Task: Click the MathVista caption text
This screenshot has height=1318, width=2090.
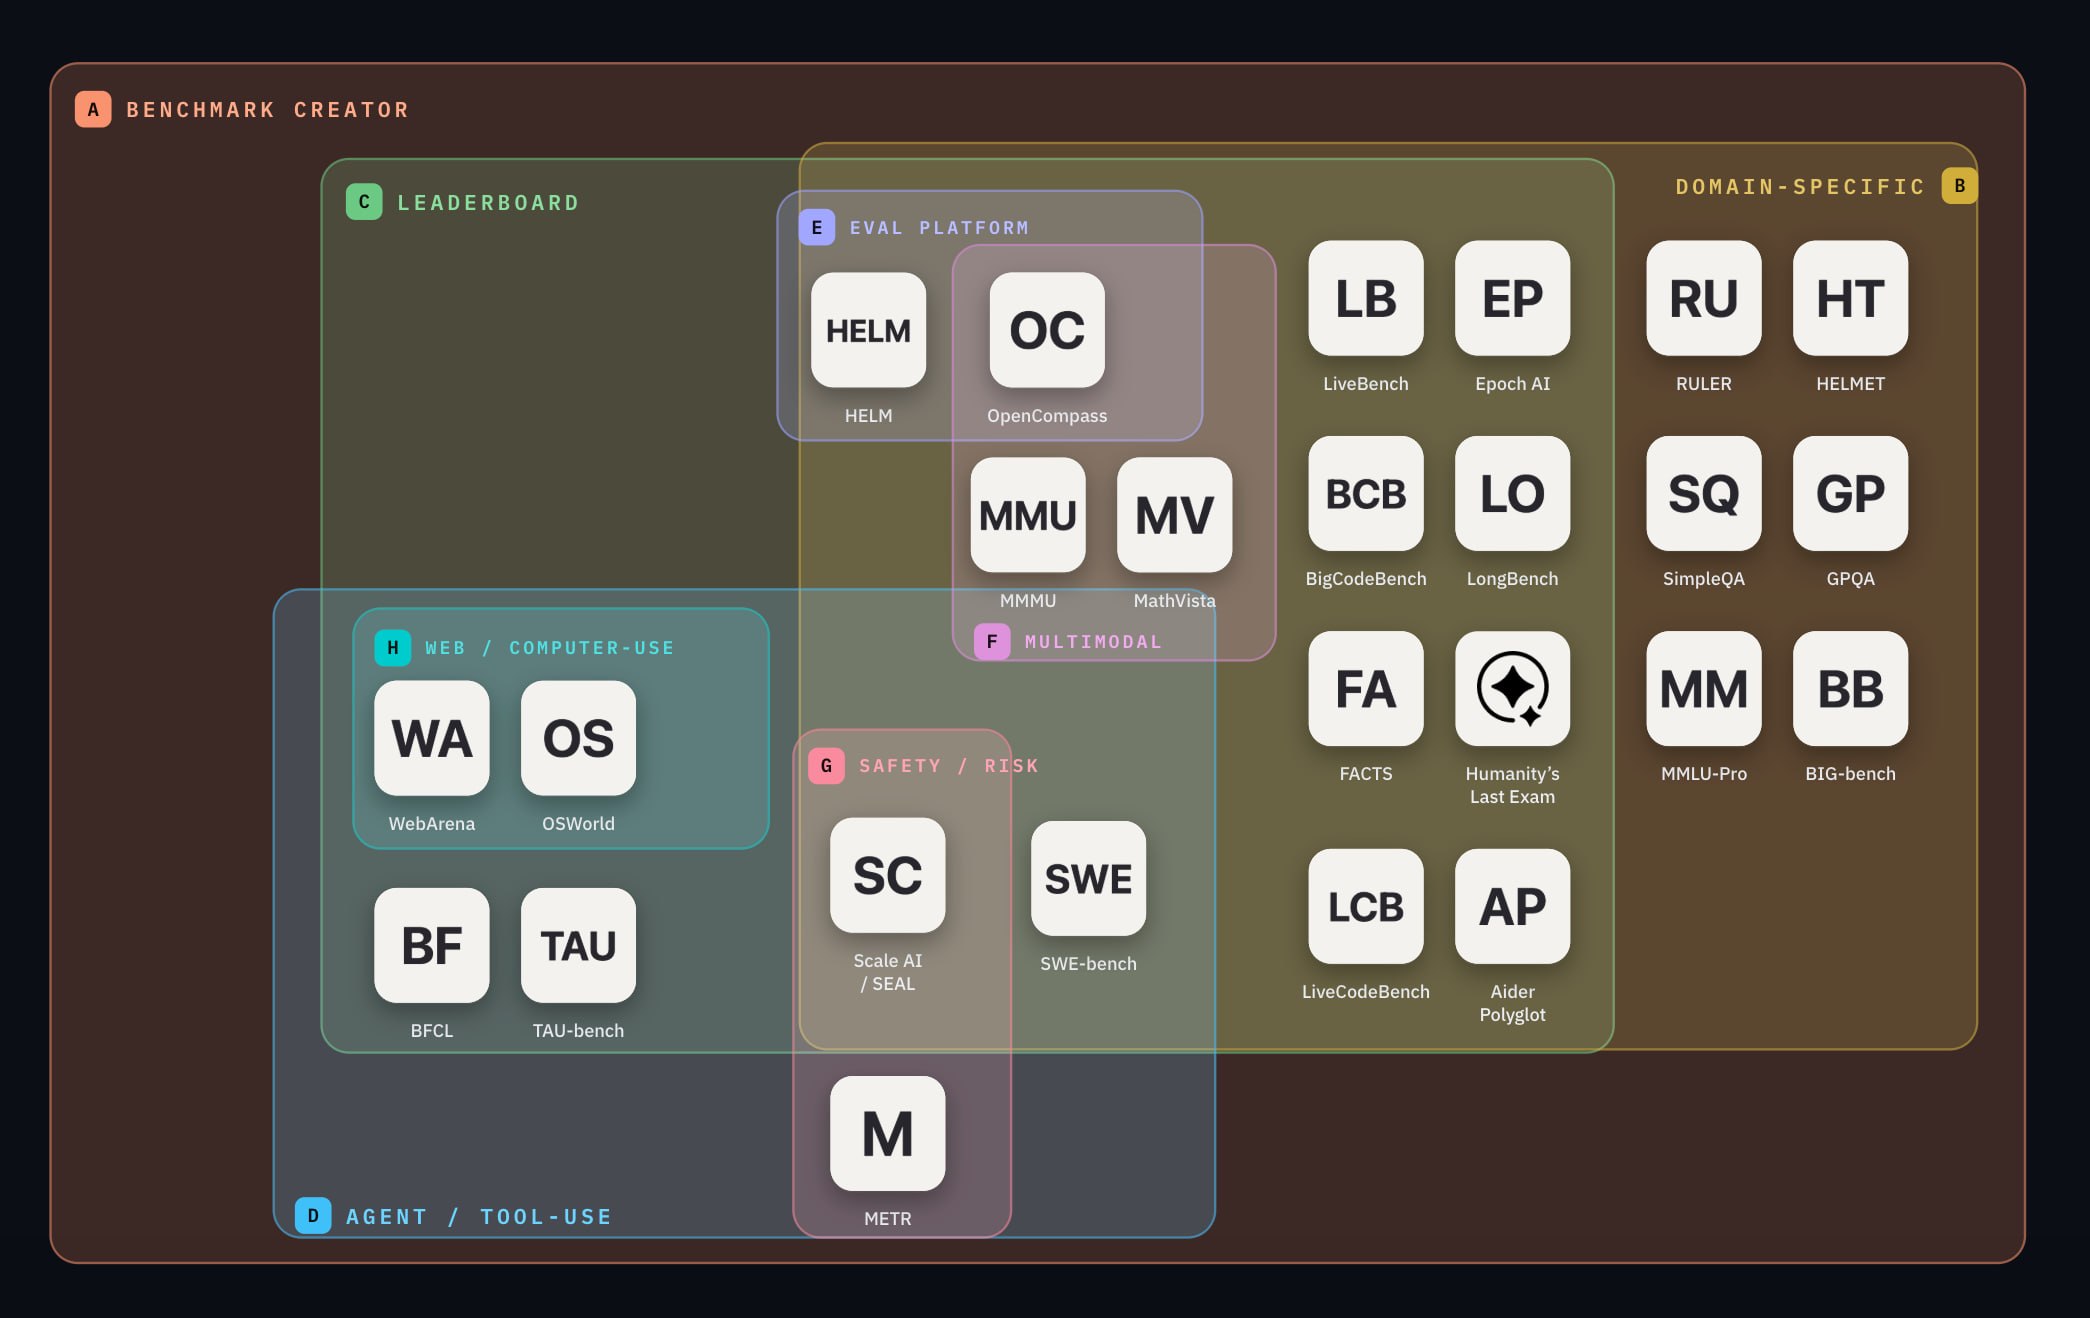Action: 1174,601
